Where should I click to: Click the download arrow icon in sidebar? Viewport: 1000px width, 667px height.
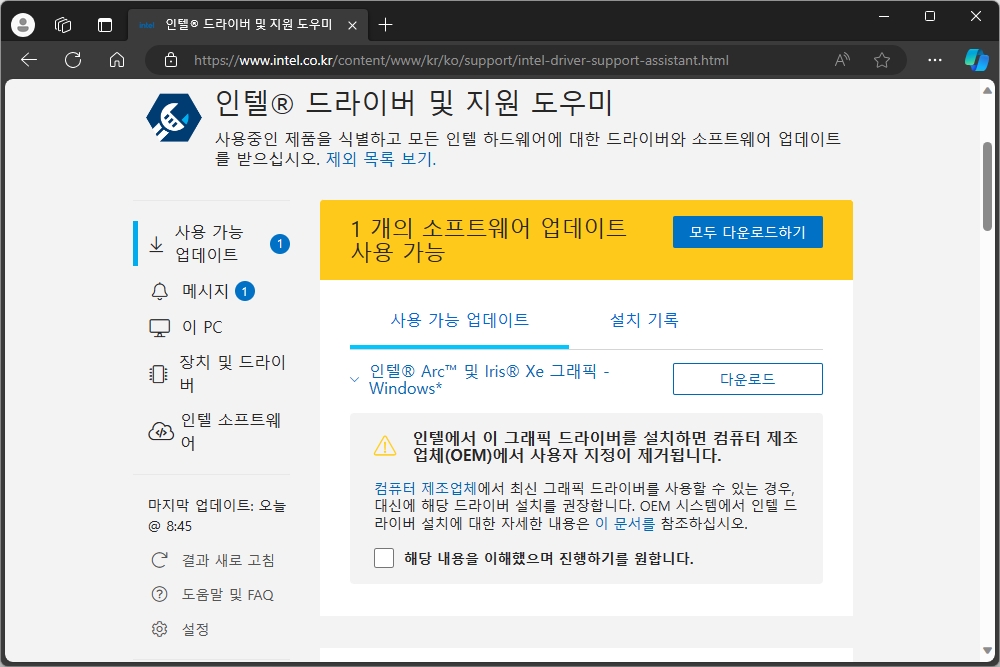click(156, 244)
